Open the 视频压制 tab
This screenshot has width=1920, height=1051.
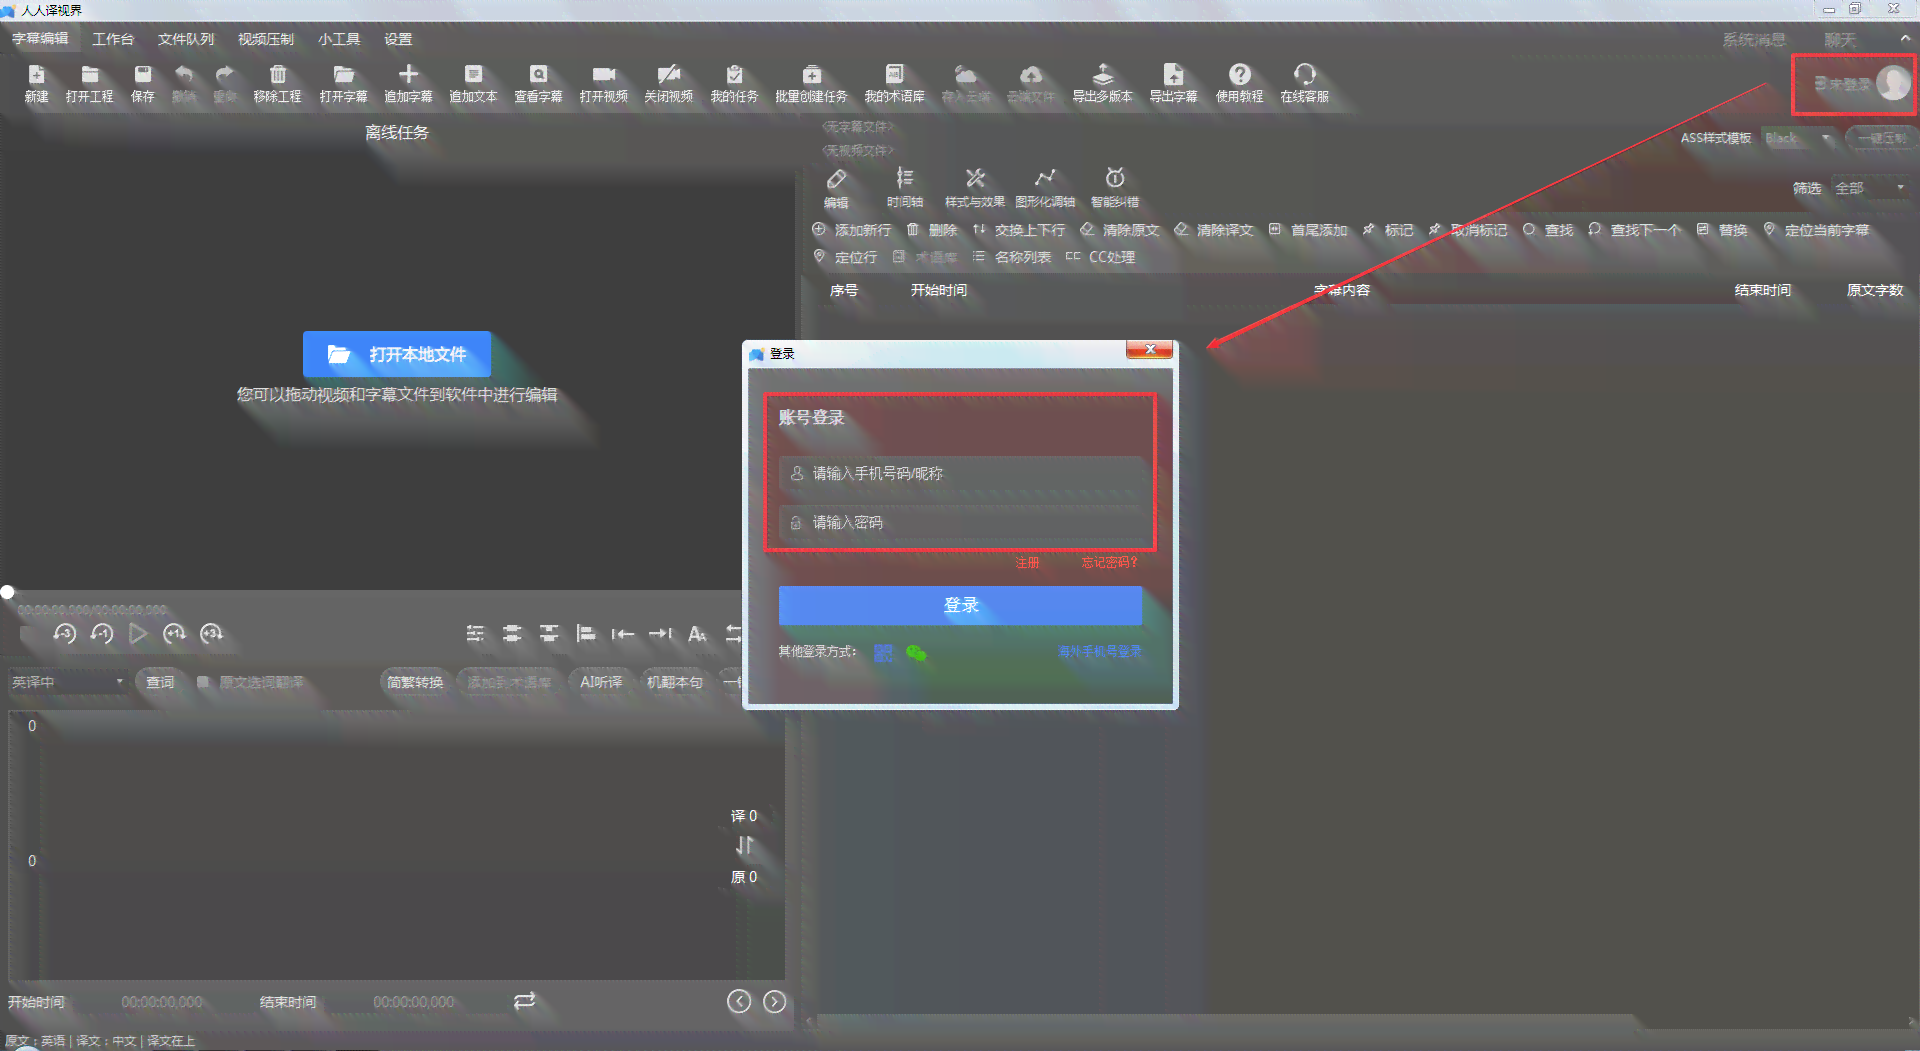click(x=266, y=39)
